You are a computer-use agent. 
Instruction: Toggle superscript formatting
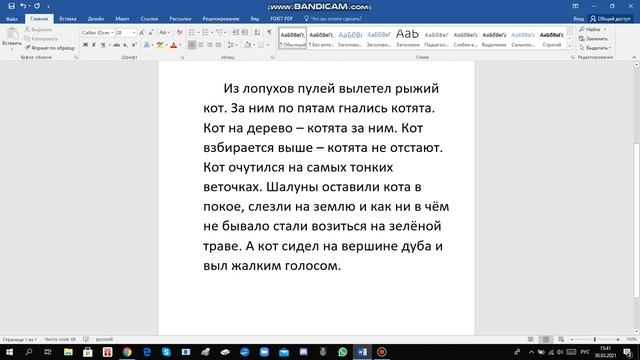click(134, 45)
